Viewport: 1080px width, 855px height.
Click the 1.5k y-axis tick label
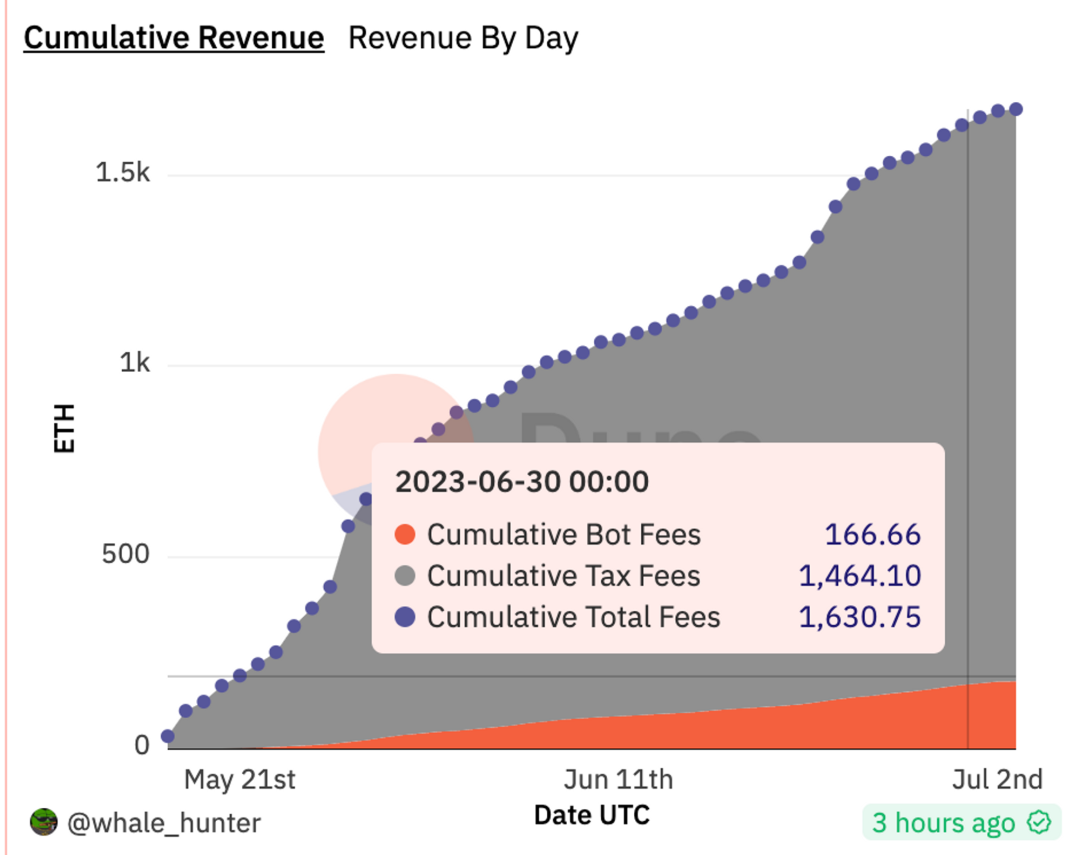click(122, 172)
